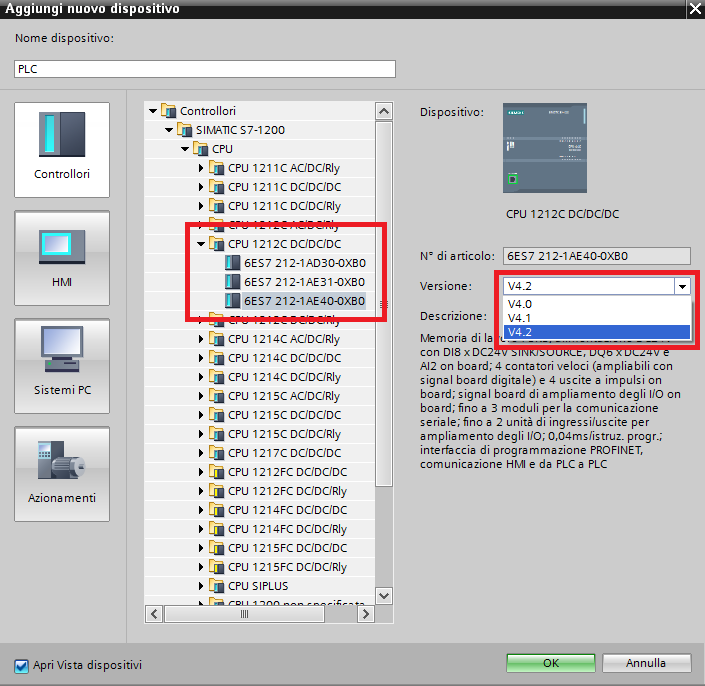Click the CPU 1212C device preview image
Image resolution: width=705 pixels, height=686 pixels.
tap(544, 149)
